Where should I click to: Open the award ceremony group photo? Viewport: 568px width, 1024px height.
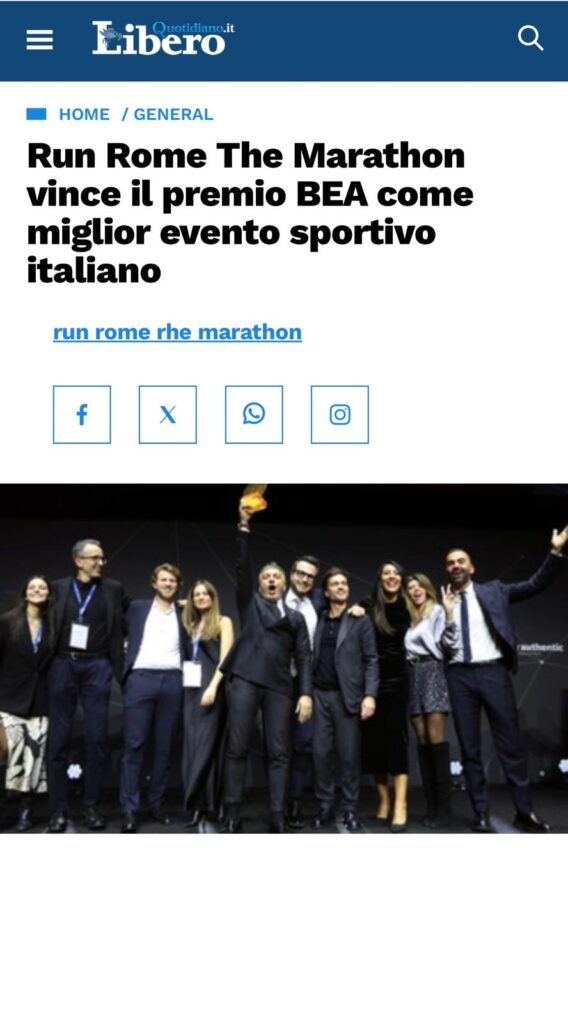[x=284, y=658]
